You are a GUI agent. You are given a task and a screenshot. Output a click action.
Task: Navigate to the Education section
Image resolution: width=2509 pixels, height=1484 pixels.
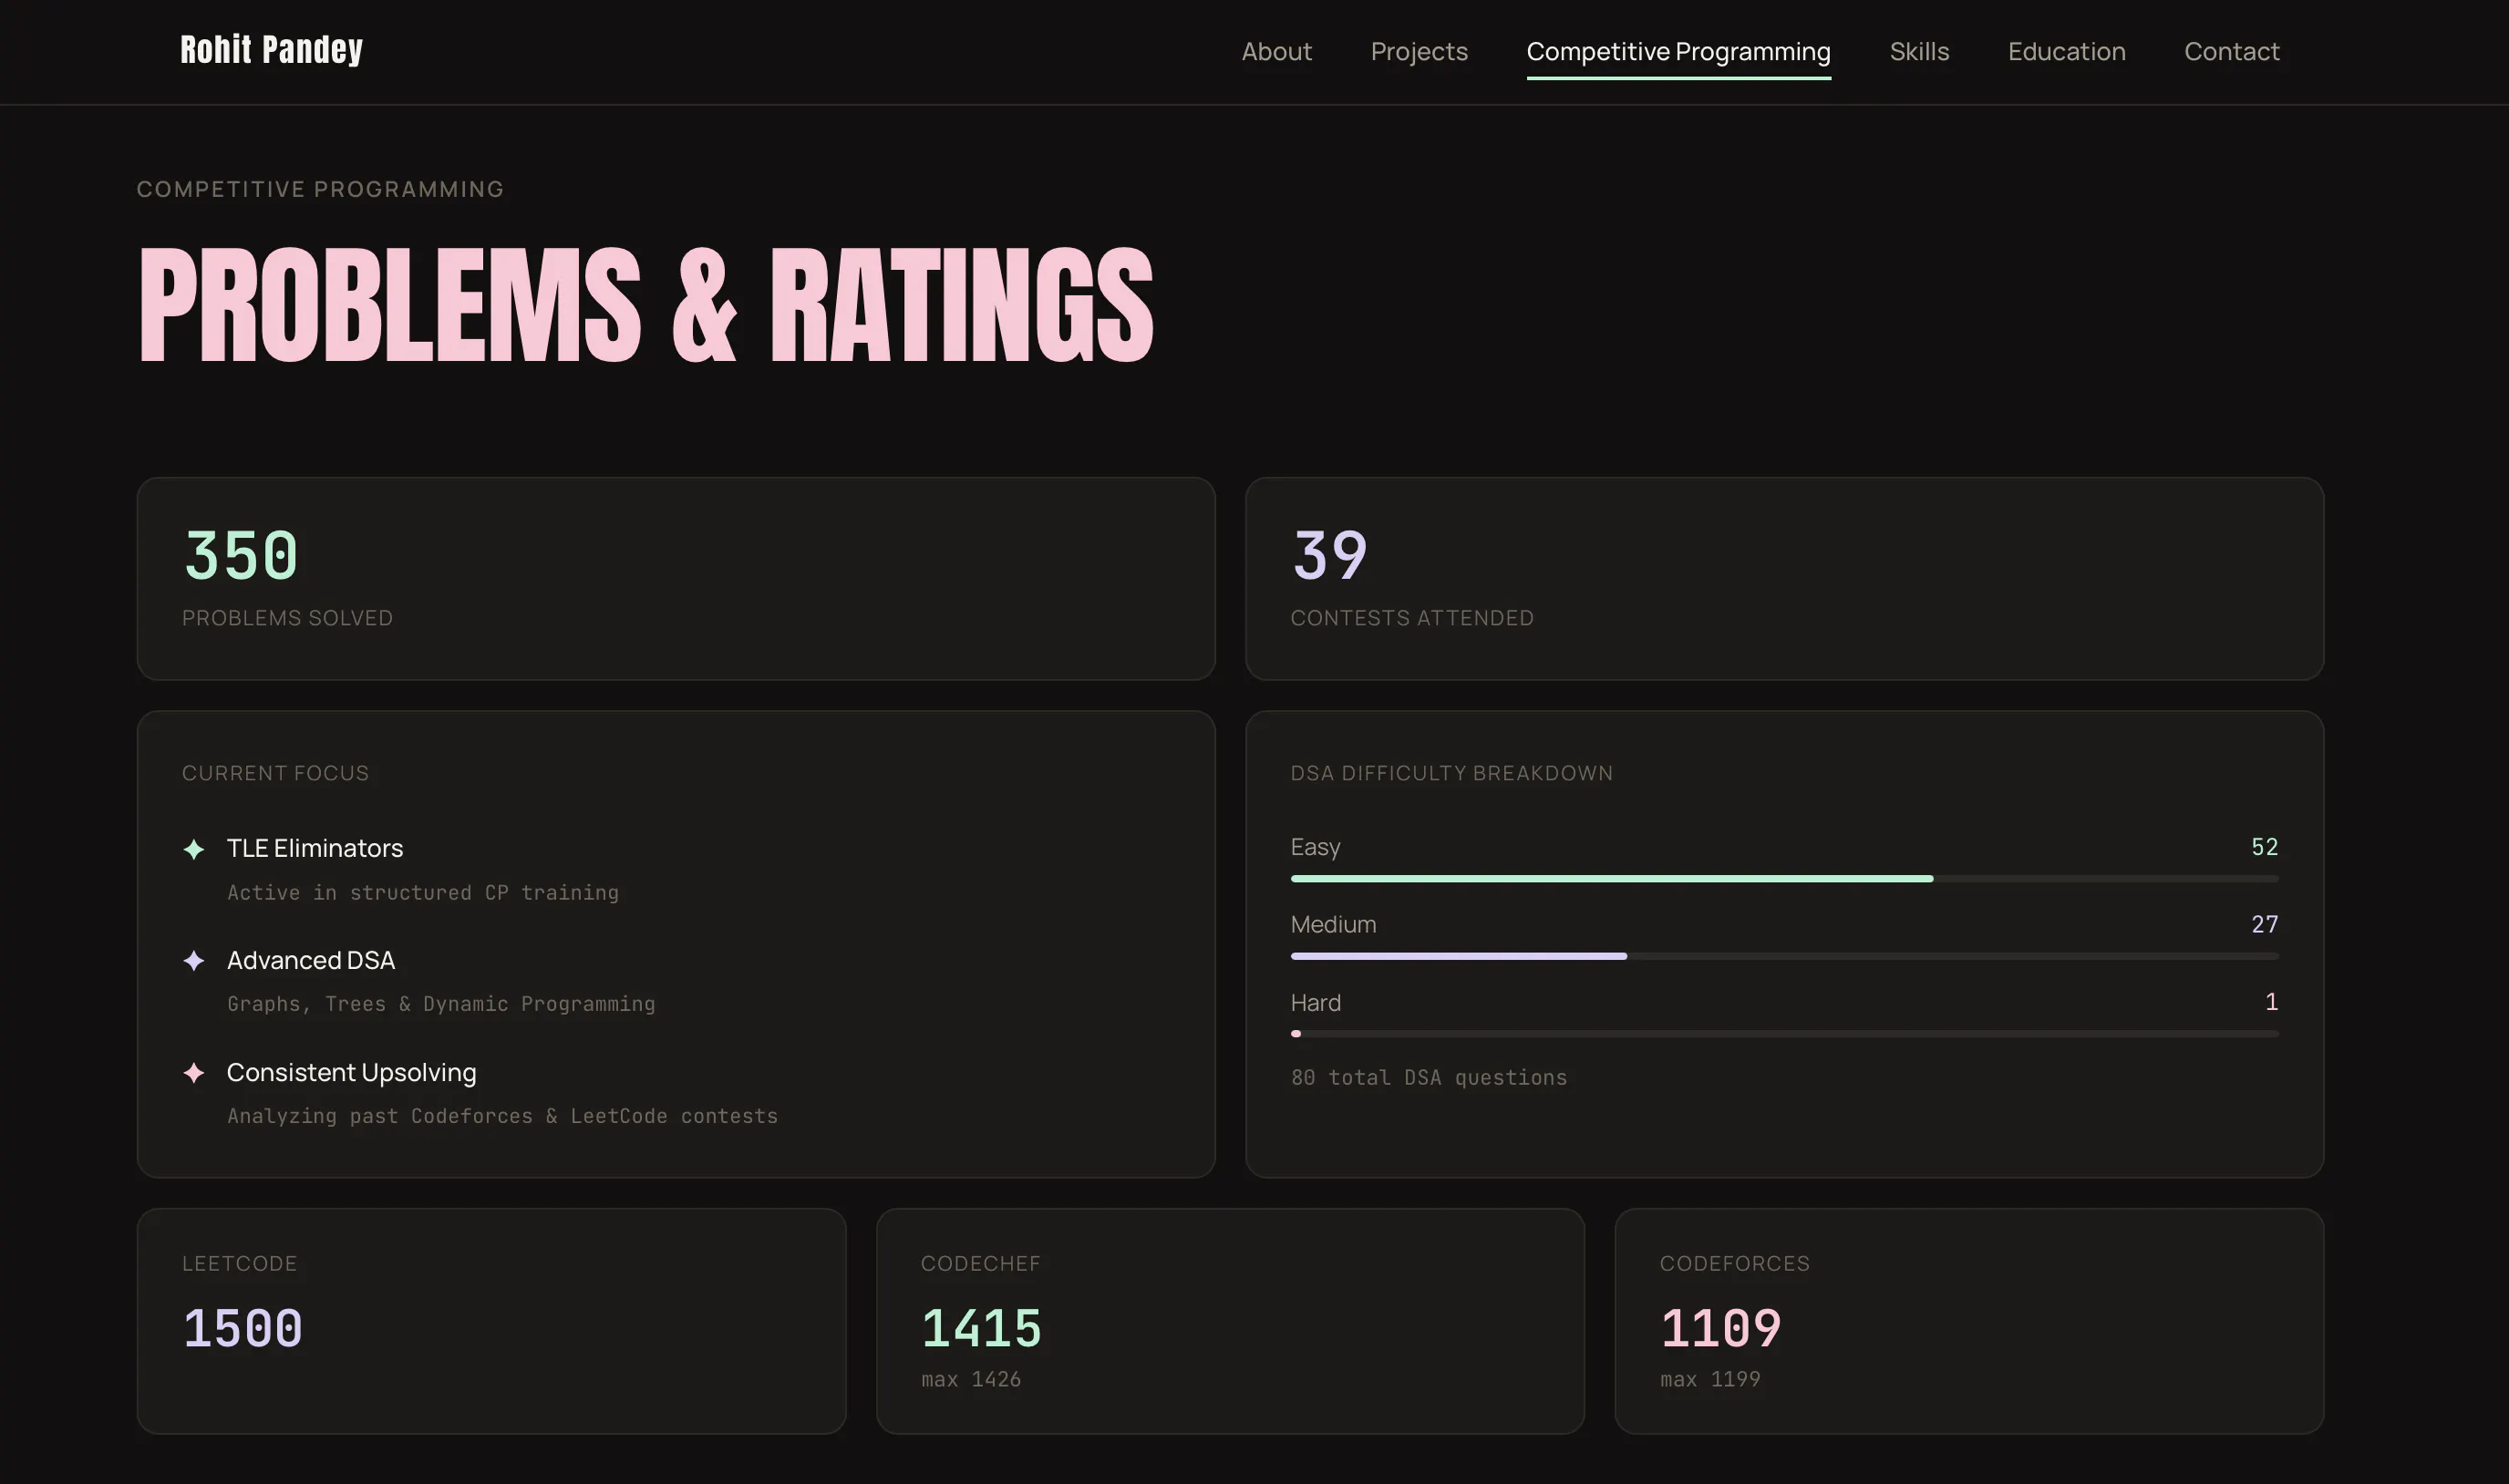coord(2066,51)
